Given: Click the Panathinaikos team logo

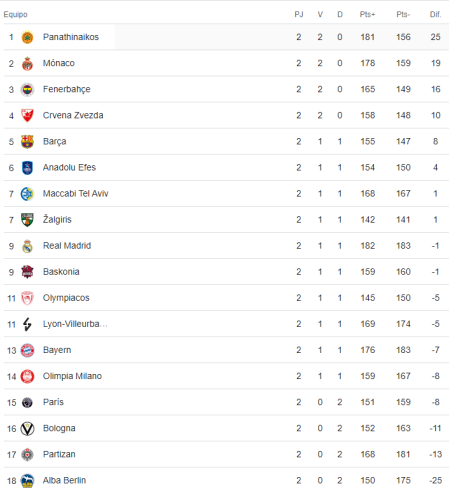Looking at the screenshot, I should [27, 37].
